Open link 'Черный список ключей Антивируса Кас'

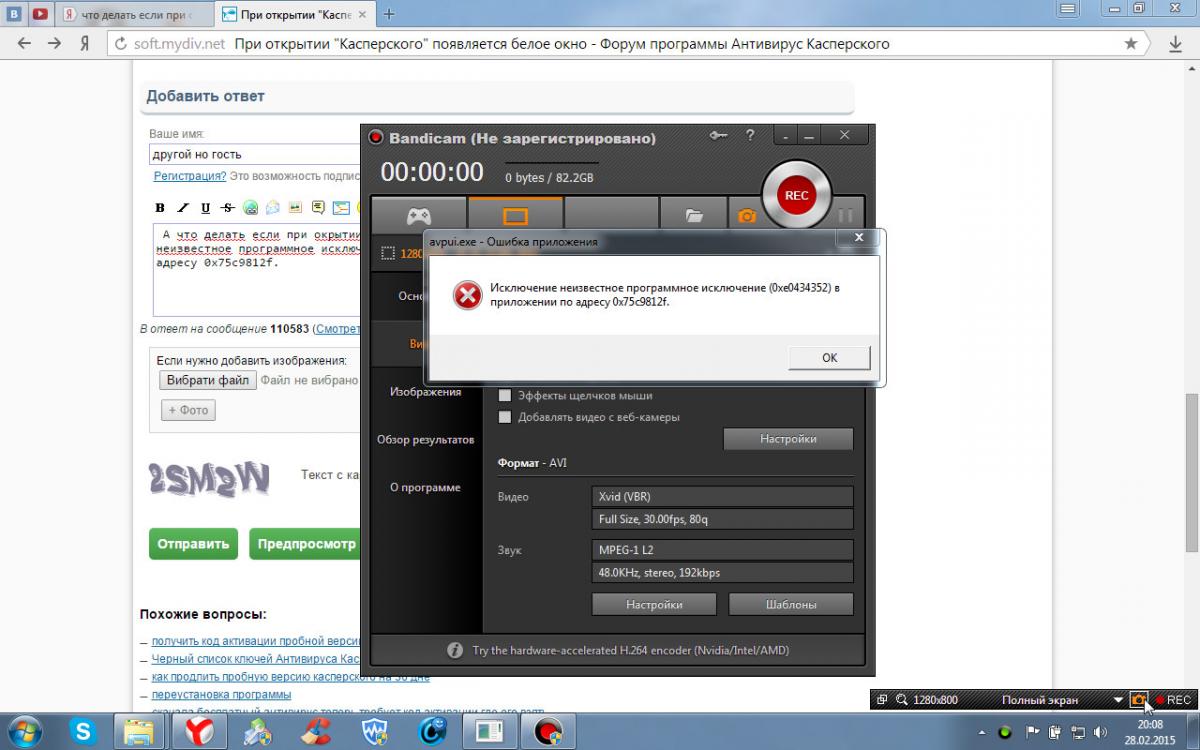[255, 659]
